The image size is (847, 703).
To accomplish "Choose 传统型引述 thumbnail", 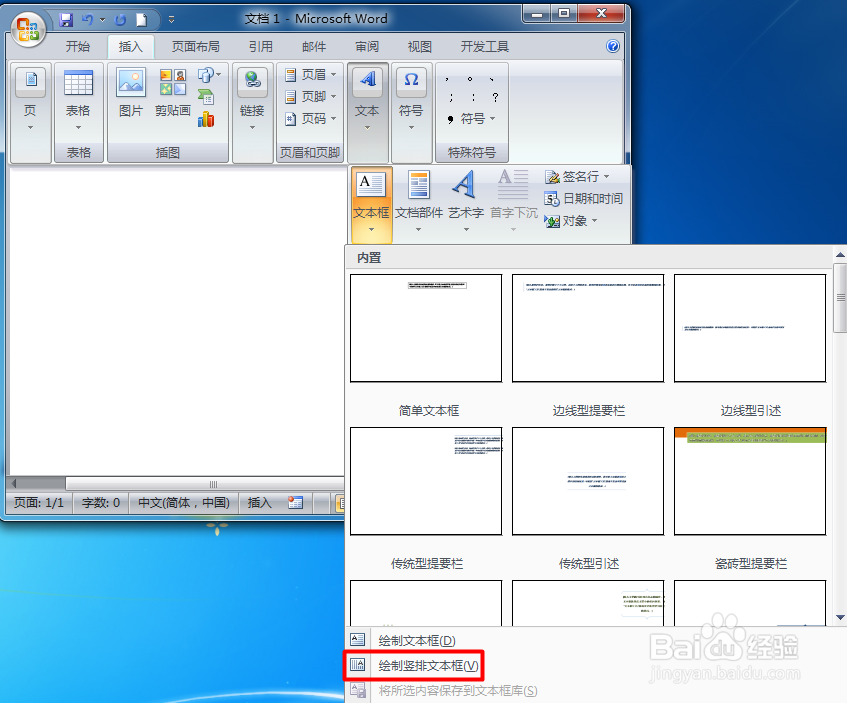I will [588, 481].
